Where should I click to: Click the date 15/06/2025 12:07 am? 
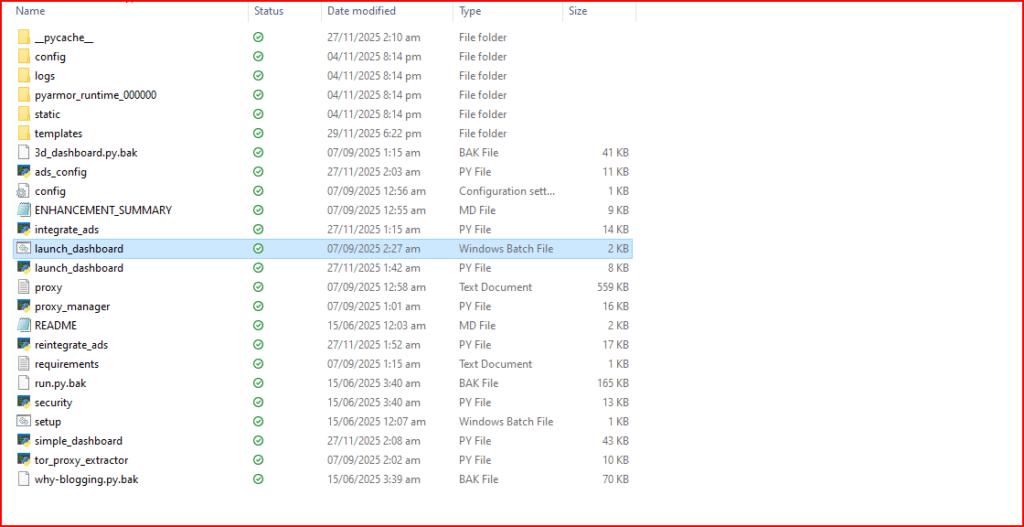pos(377,421)
